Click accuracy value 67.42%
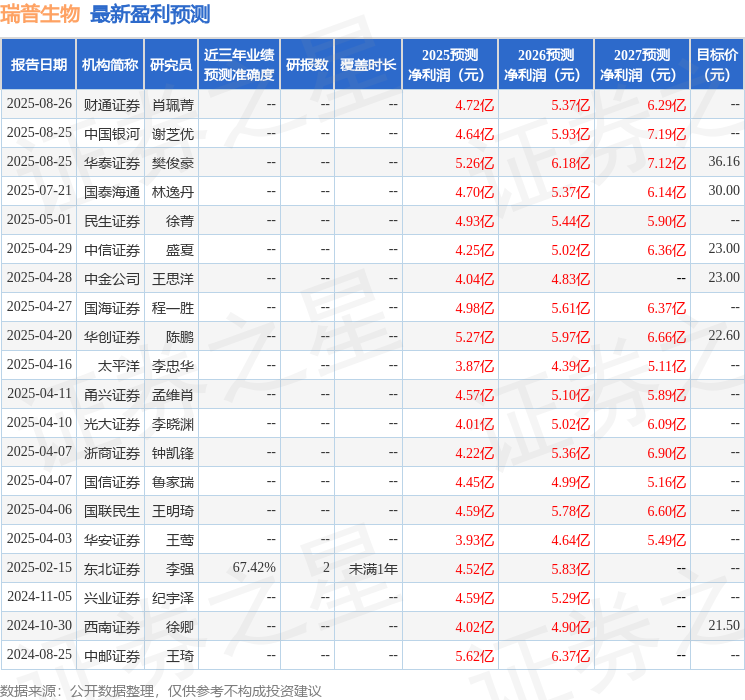 254,567
